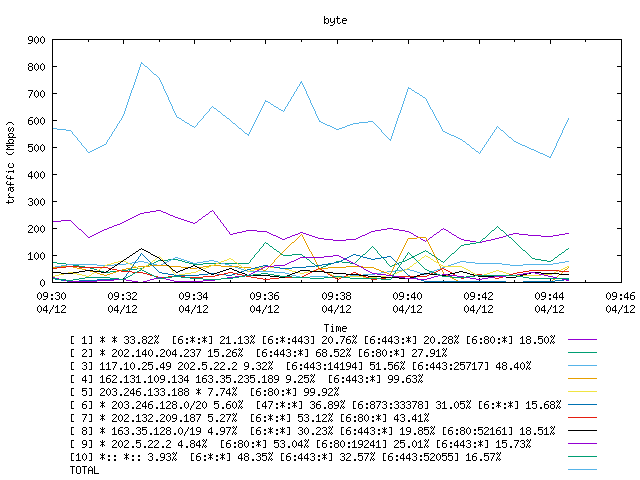Image resolution: width=640 pixels, height=480 pixels.
Task: Click the [6:80:*] 43.41% value in entry 7
Action: [x=384, y=418]
